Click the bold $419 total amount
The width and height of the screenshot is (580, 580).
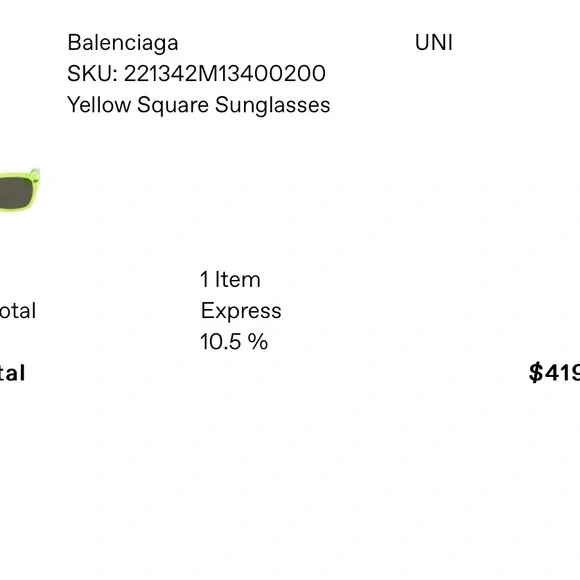554,372
